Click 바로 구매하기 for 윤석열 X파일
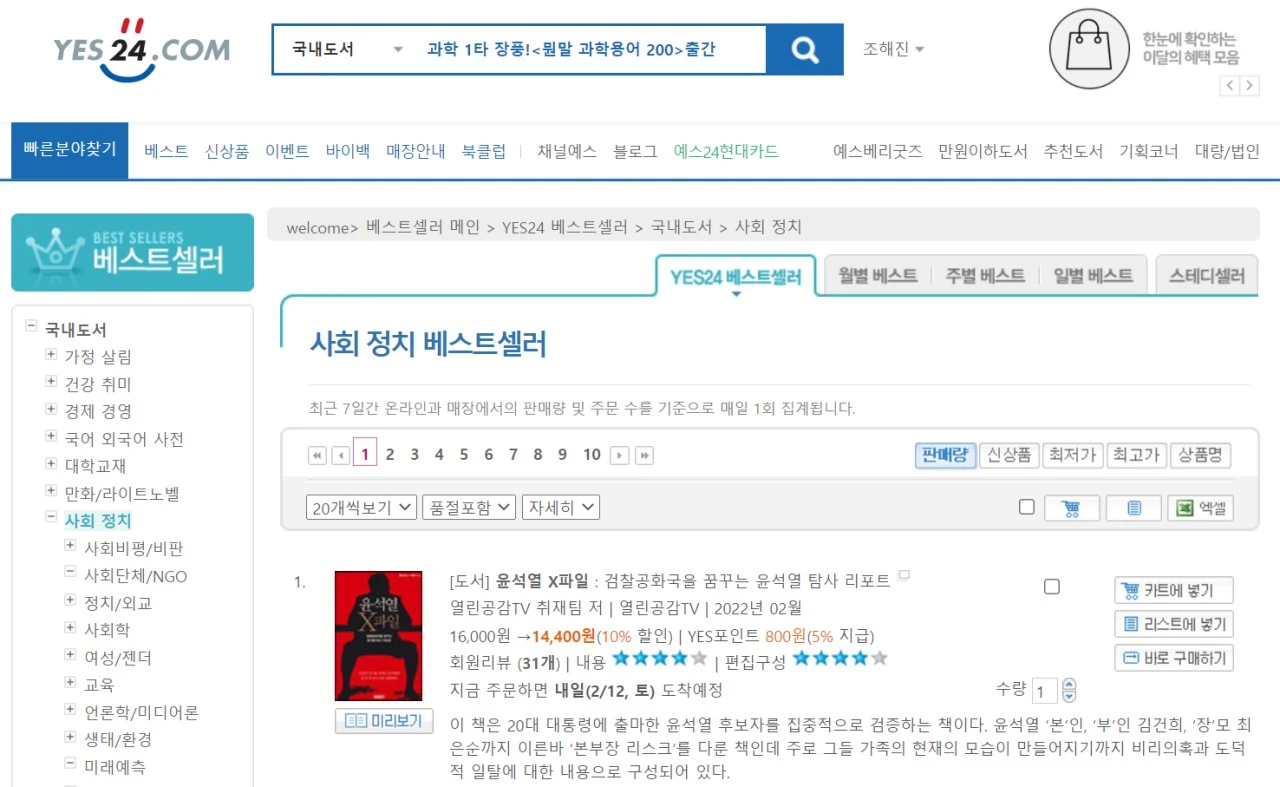The height and width of the screenshot is (787, 1280). (1174, 658)
